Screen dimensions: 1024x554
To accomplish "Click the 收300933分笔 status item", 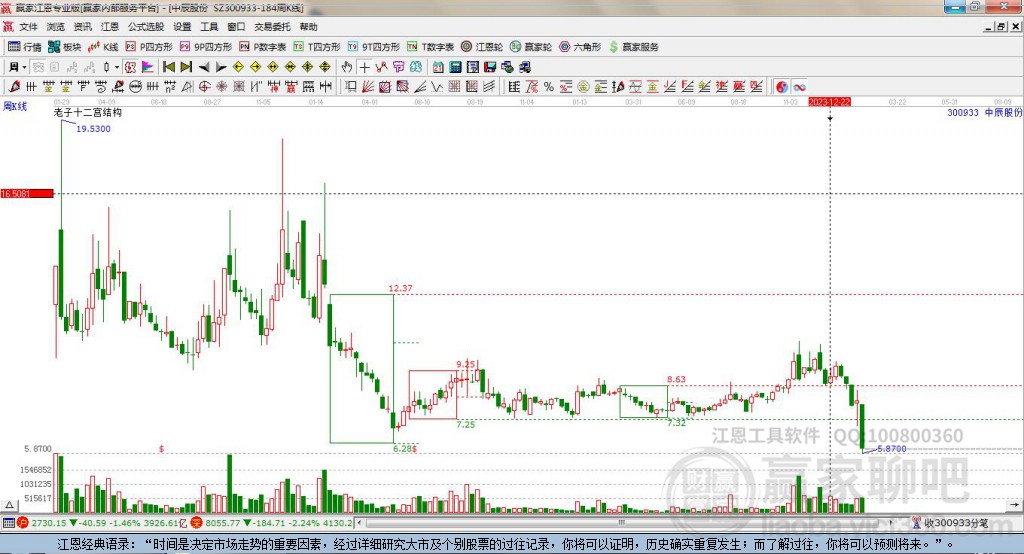I will coord(951,523).
